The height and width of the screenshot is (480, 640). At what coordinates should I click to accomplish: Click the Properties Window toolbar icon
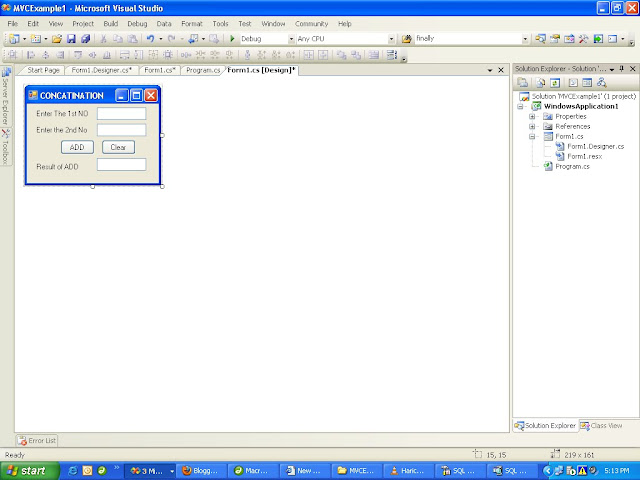point(555,39)
